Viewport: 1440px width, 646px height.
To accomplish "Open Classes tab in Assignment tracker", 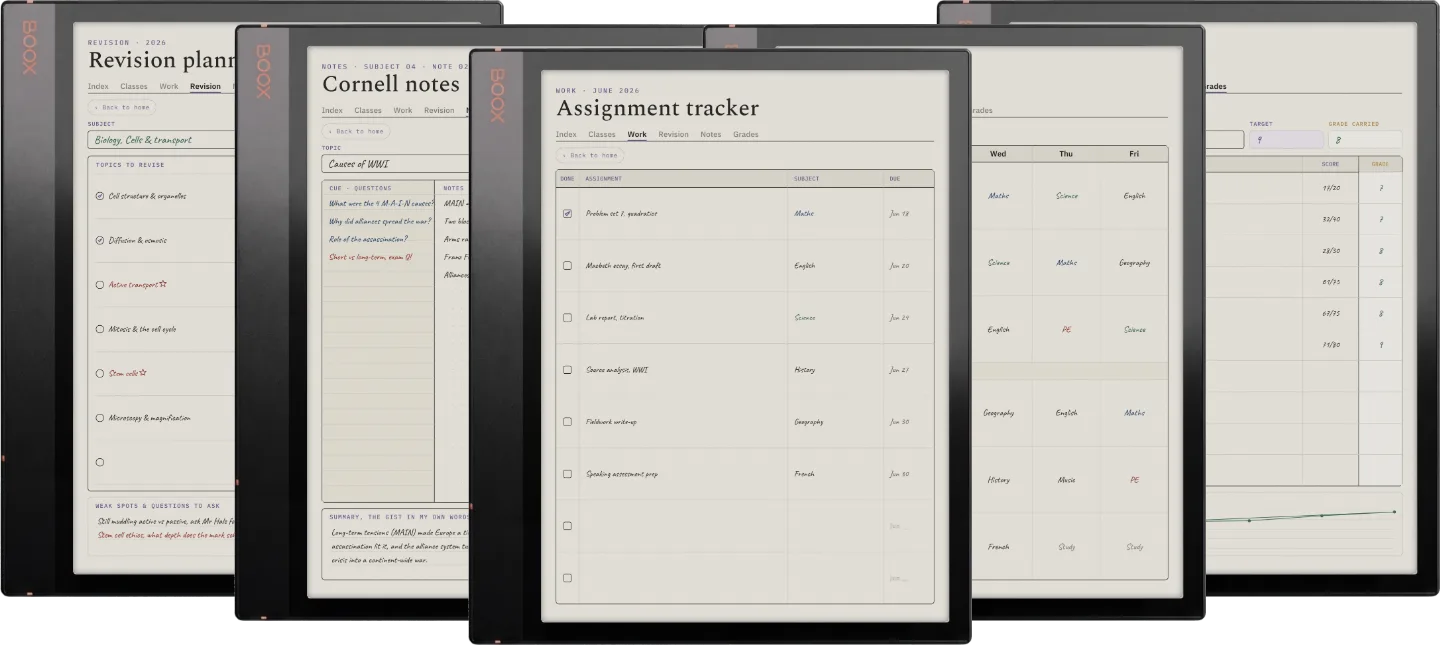I will 602,134.
